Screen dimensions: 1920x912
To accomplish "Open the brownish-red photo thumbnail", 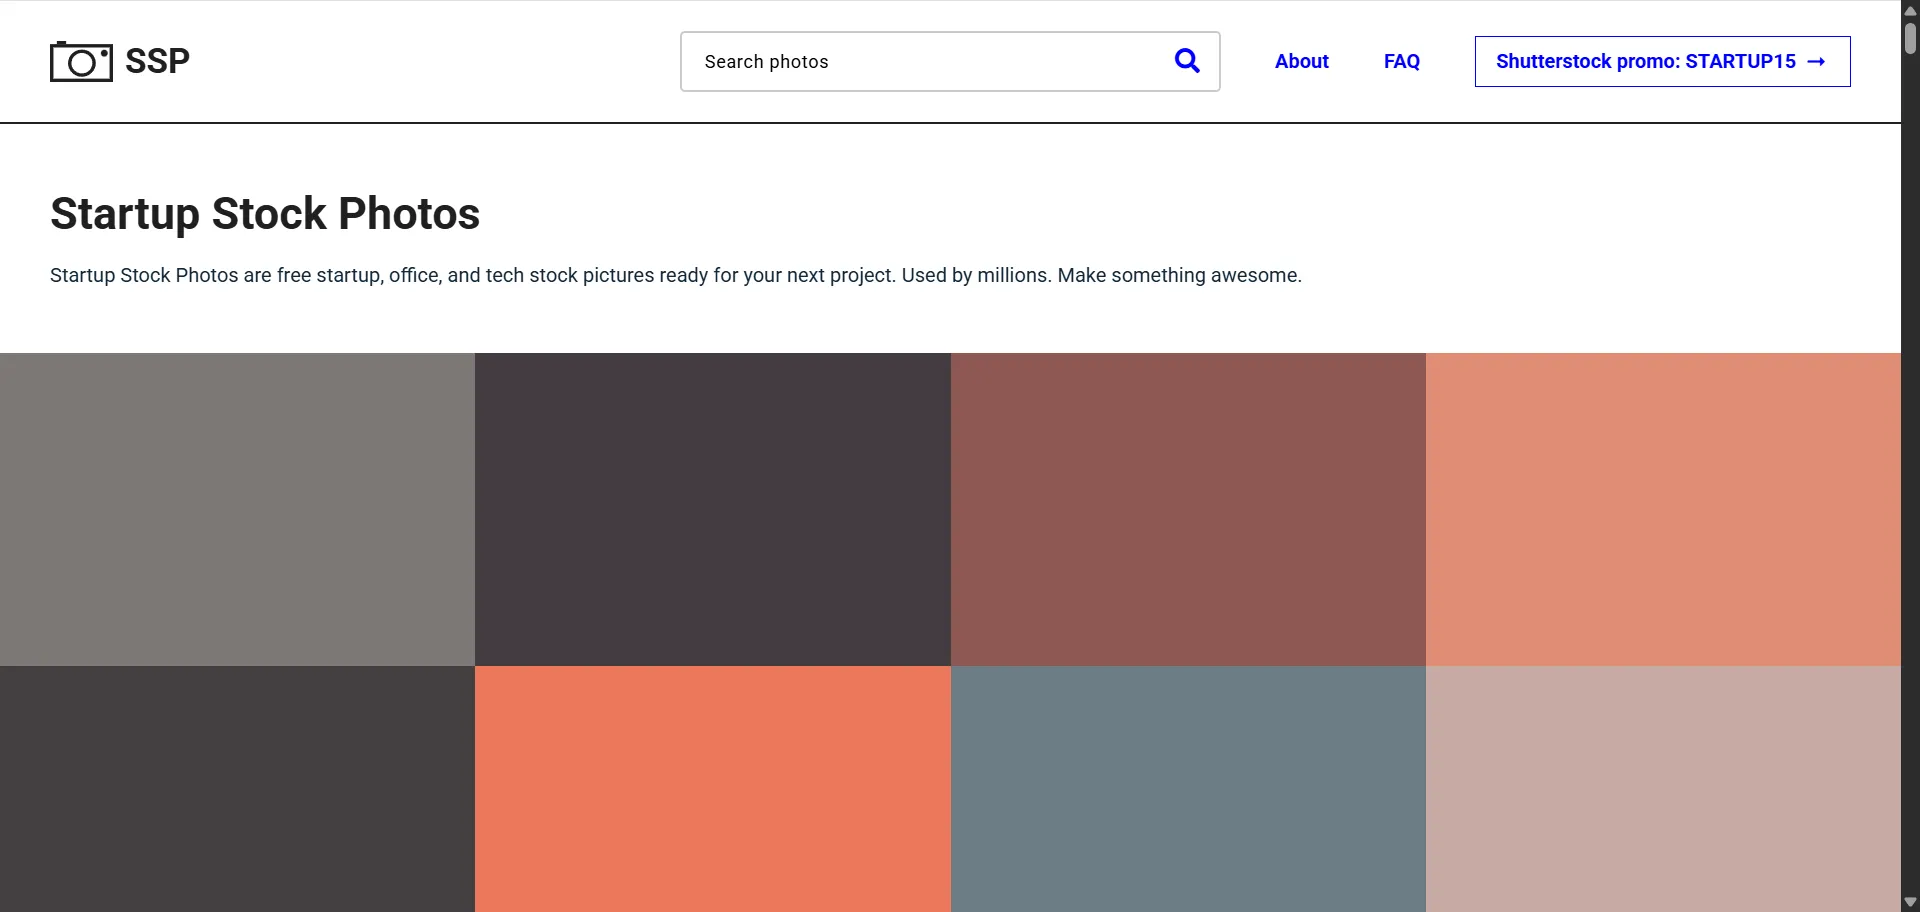I will [x=1188, y=509].
